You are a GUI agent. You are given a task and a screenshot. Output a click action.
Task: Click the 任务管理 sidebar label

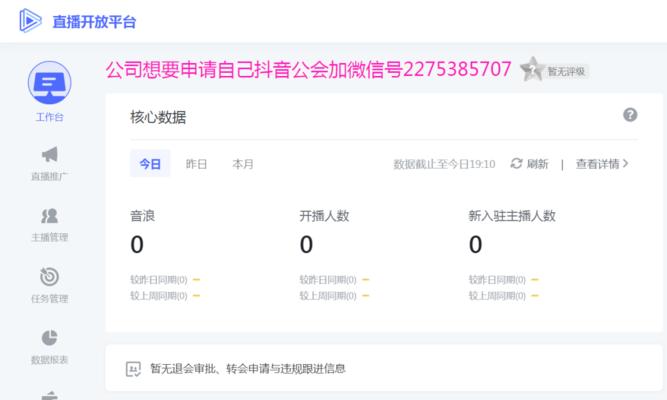tap(49, 298)
